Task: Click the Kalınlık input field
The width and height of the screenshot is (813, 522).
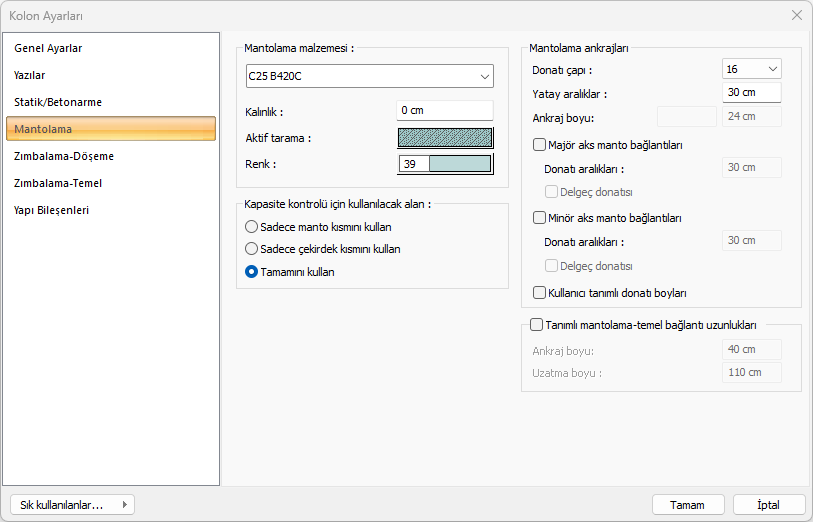Action: 444,110
